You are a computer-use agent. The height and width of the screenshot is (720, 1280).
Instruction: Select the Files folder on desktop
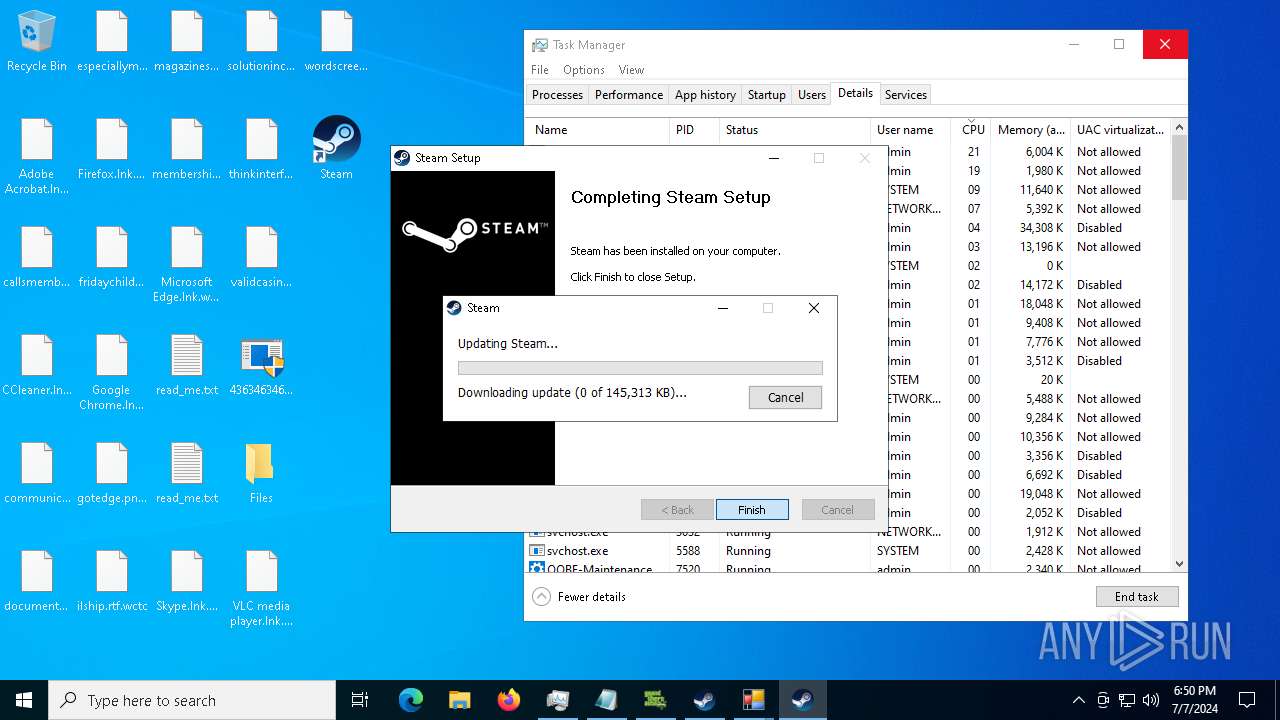(x=261, y=473)
